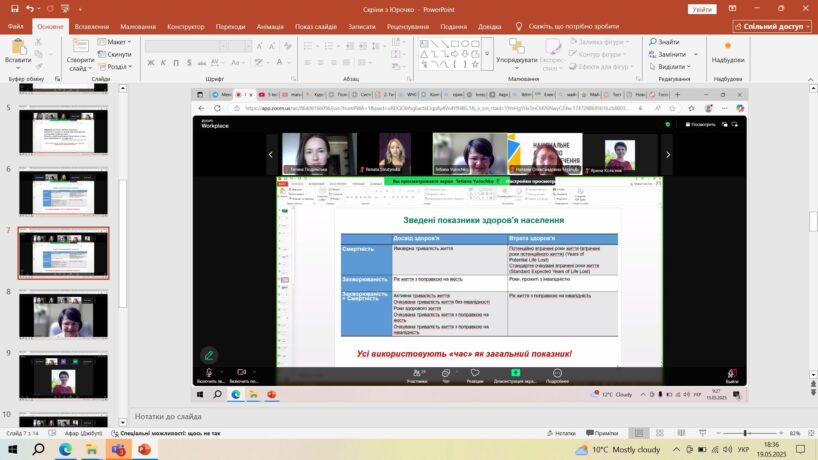818x460 pixels.
Task: Switch to the Анімація ribbon tab
Action: click(269, 27)
